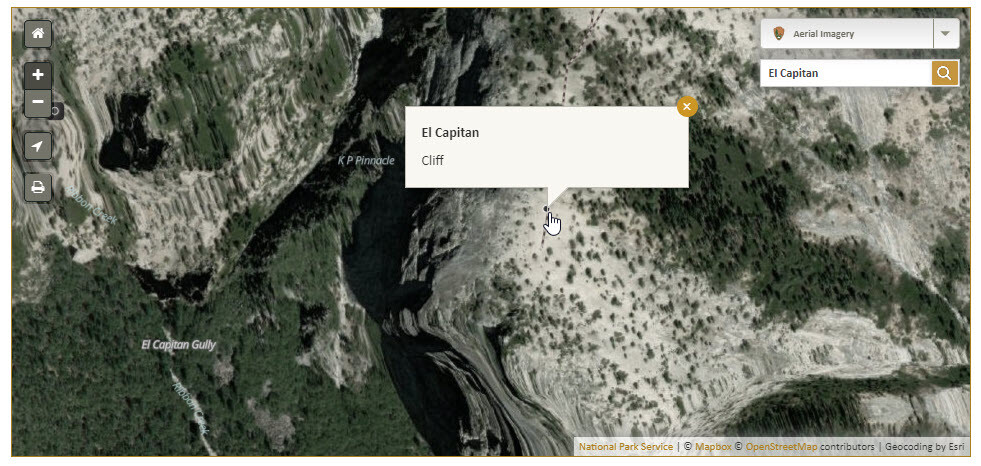Screen dimensions: 981x466
Task: Zoom out with the minus button
Action: click(x=38, y=103)
